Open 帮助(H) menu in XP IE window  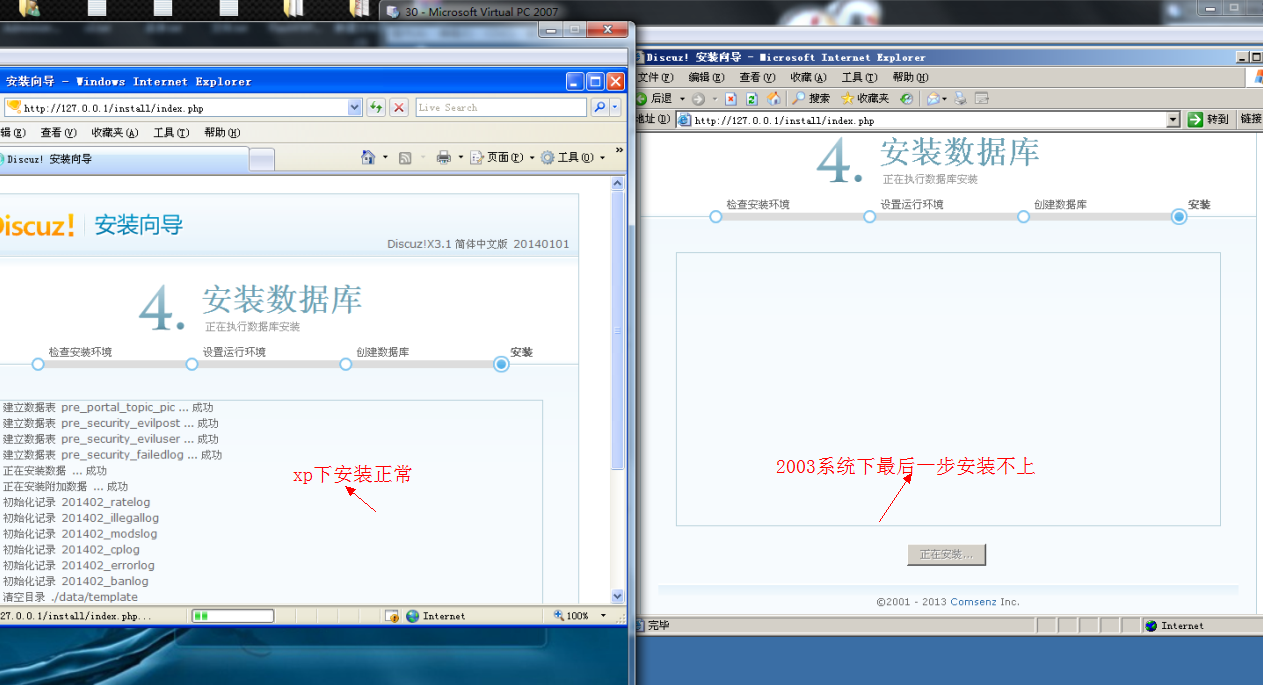222,132
